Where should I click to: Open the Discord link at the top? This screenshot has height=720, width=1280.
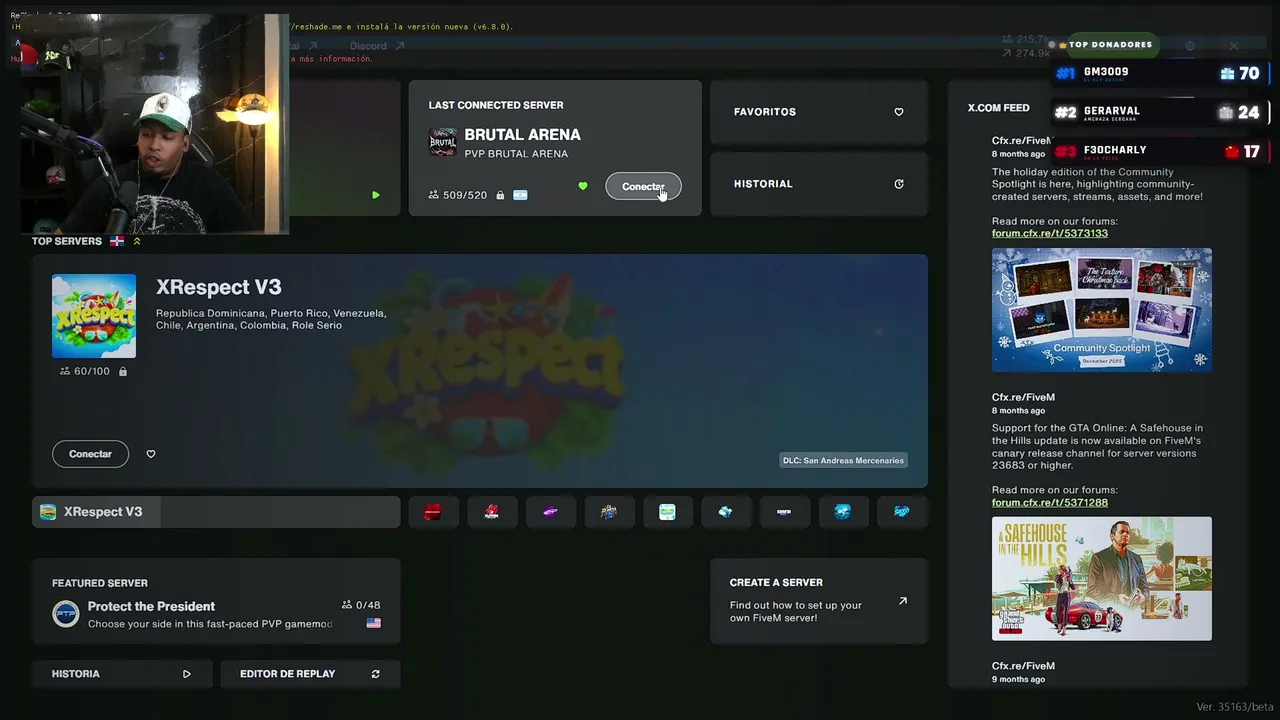(377, 46)
